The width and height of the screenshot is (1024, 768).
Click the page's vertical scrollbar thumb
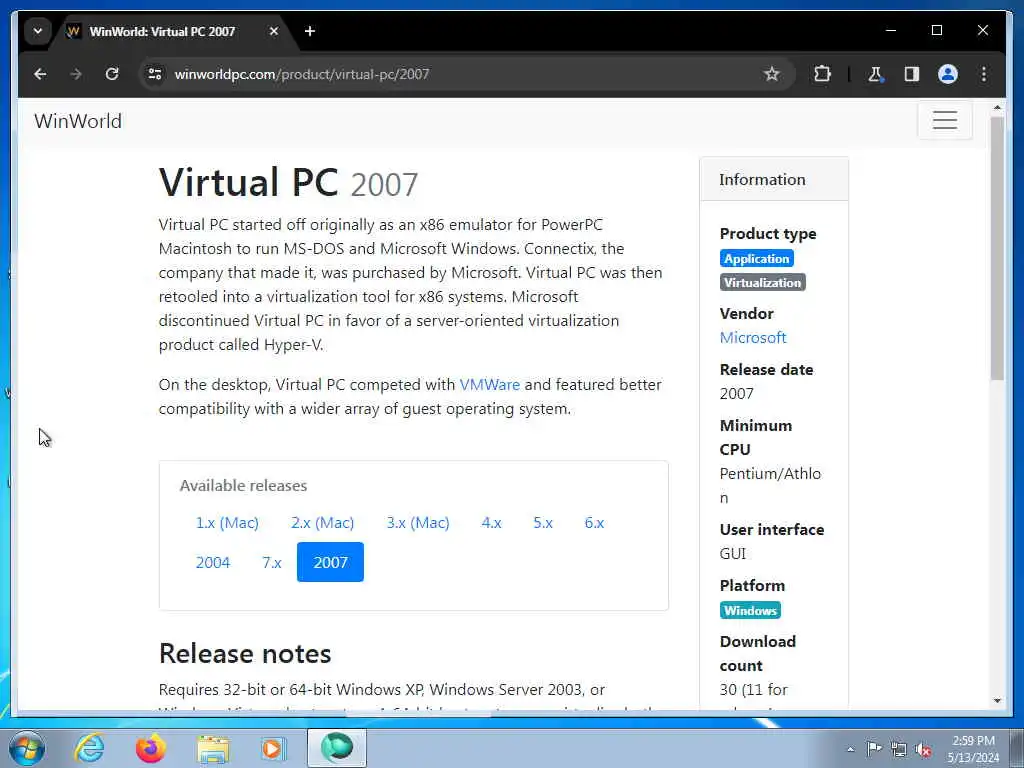(x=997, y=248)
